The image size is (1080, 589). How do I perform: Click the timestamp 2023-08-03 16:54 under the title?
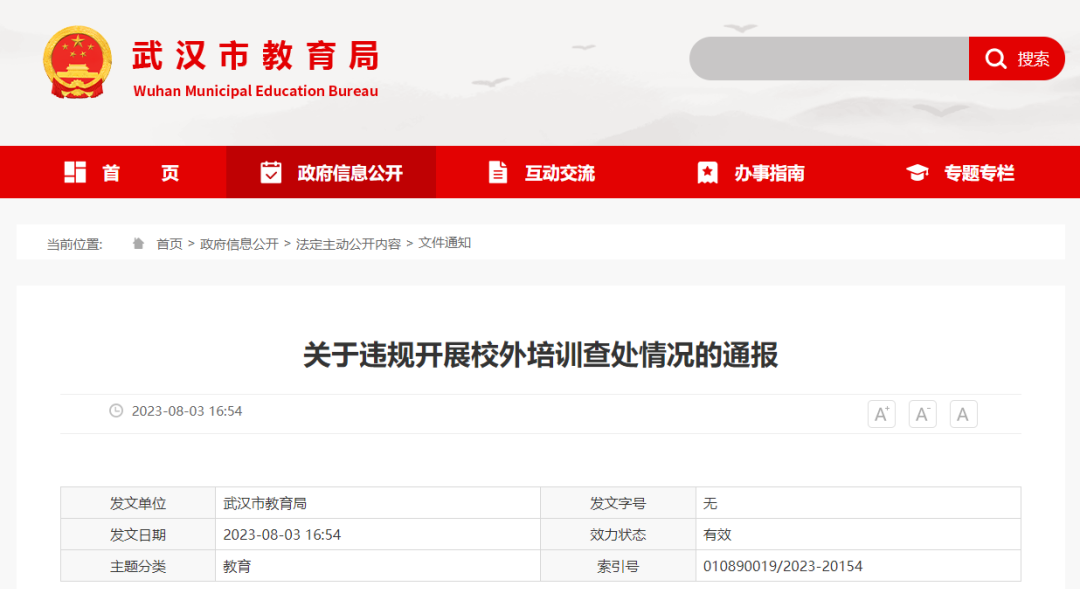click(x=187, y=411)
